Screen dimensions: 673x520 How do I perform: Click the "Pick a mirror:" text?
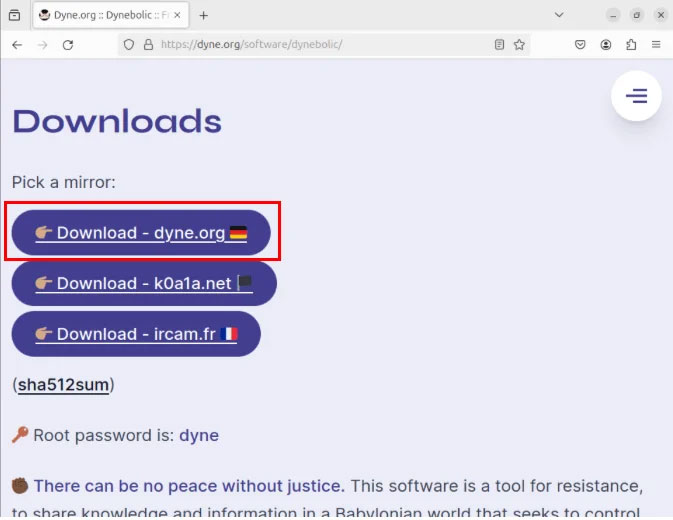(64, 182)
